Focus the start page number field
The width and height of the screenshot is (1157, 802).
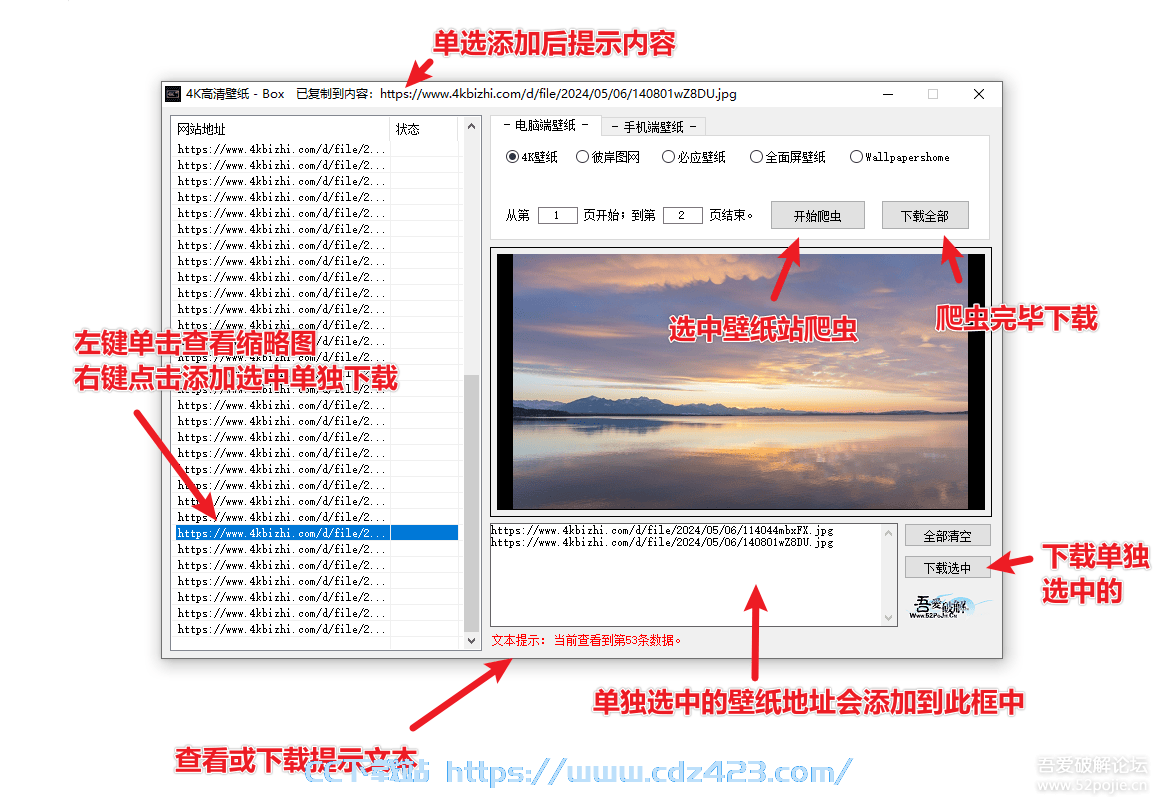click(x=557, y=215)
